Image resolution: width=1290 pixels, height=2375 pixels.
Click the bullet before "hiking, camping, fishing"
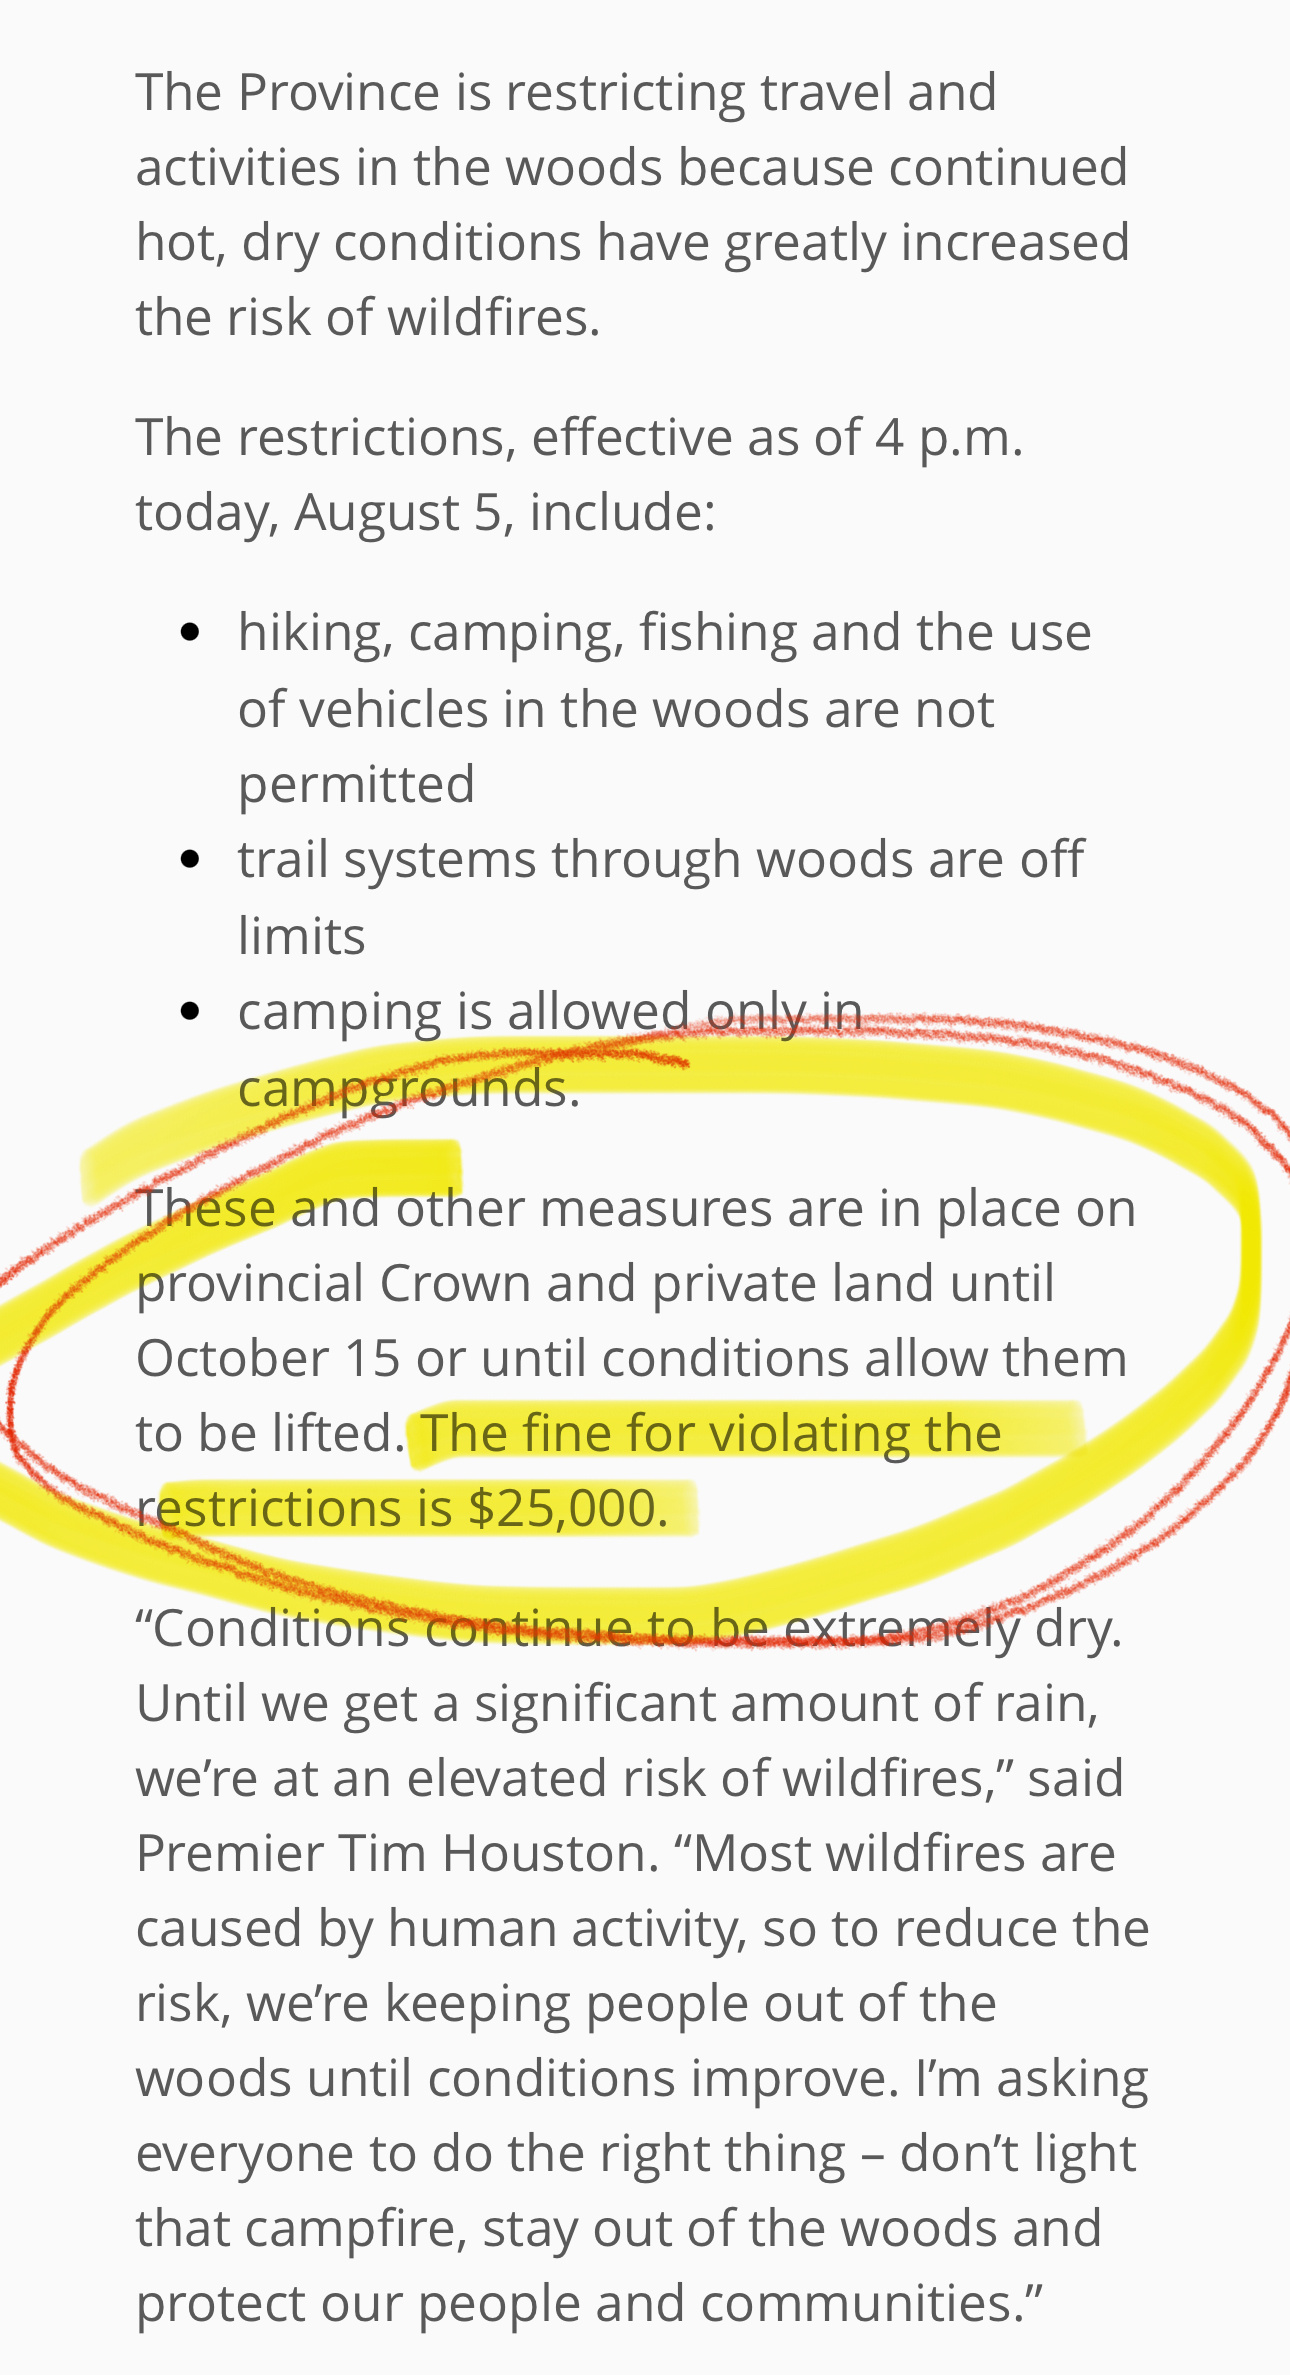click(x=191, y=633)
